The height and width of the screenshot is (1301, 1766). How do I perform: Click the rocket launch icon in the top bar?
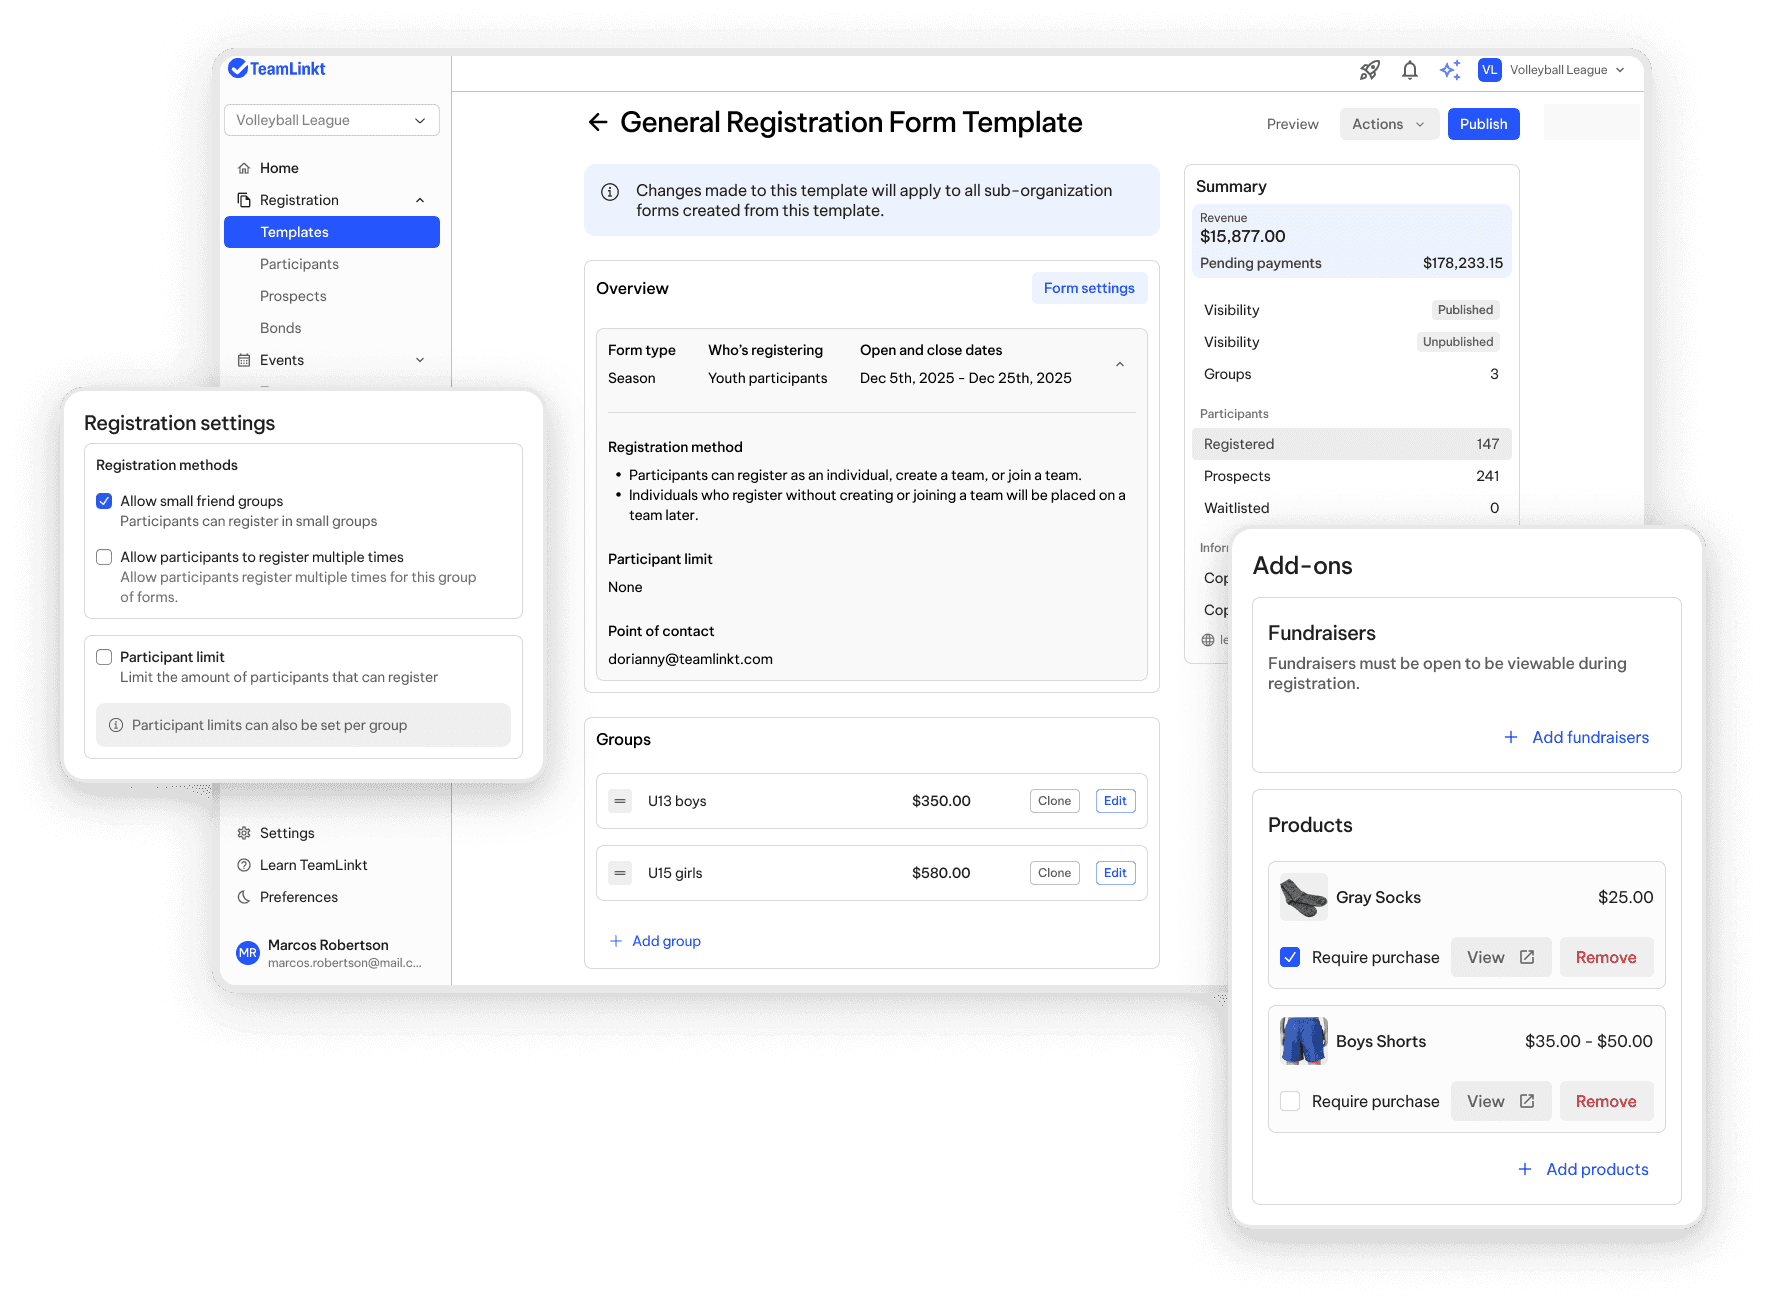pos(1369,70)
